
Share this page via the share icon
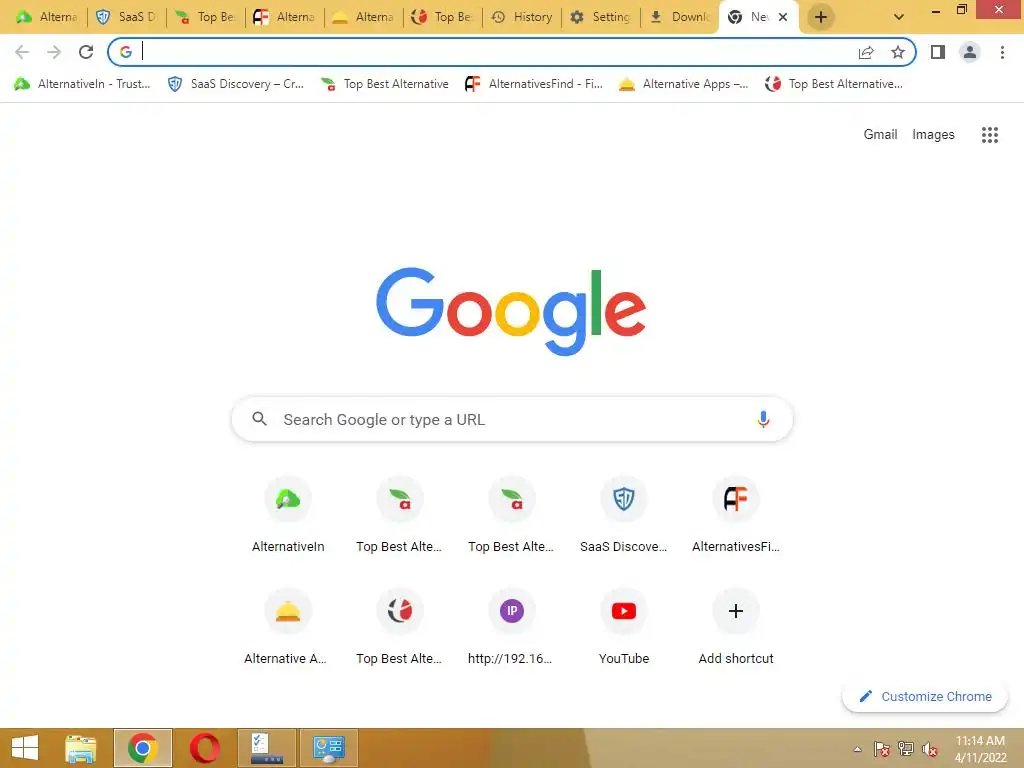pos(866,52)
